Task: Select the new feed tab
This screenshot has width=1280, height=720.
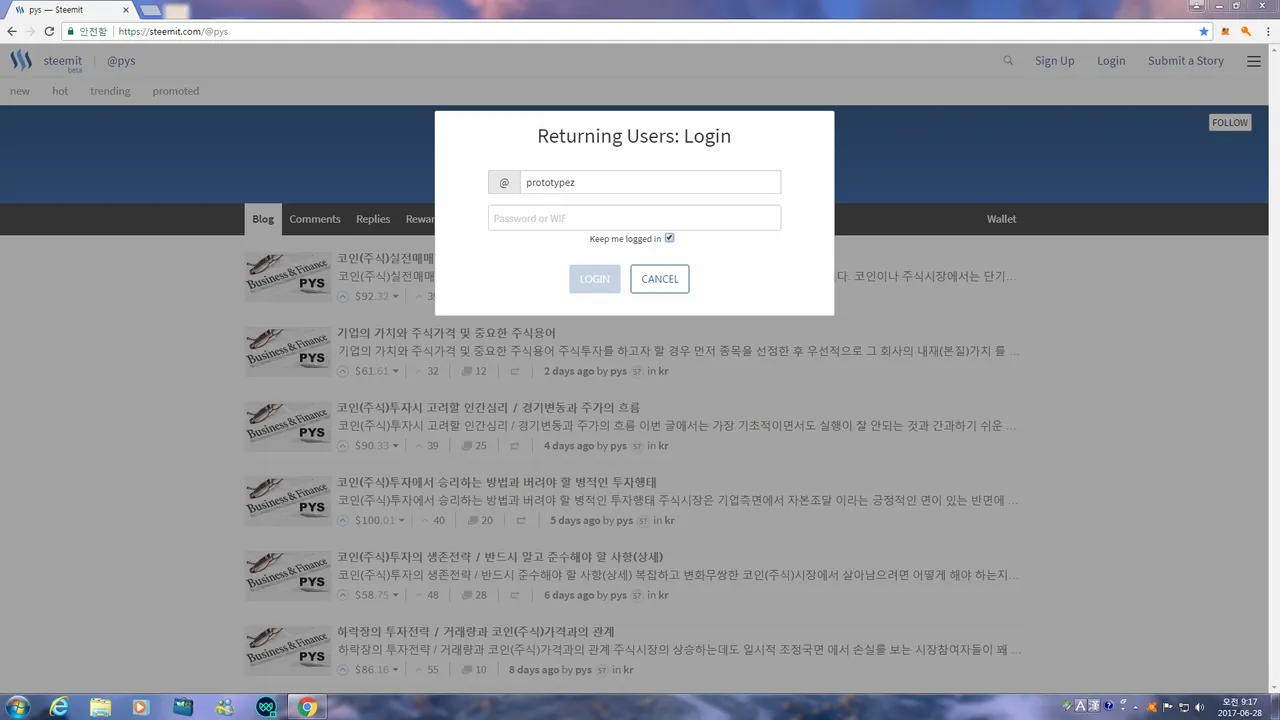Action: pos(20,91)
